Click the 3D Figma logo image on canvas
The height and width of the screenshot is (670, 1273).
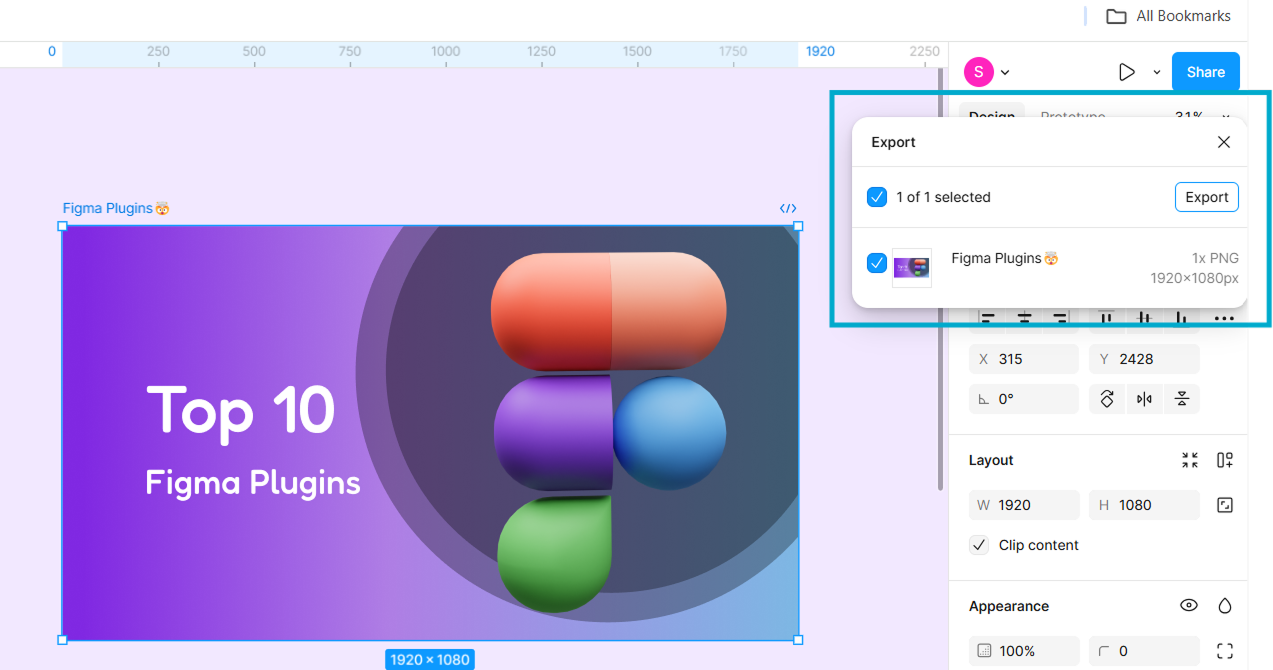(x=609, y=432)
